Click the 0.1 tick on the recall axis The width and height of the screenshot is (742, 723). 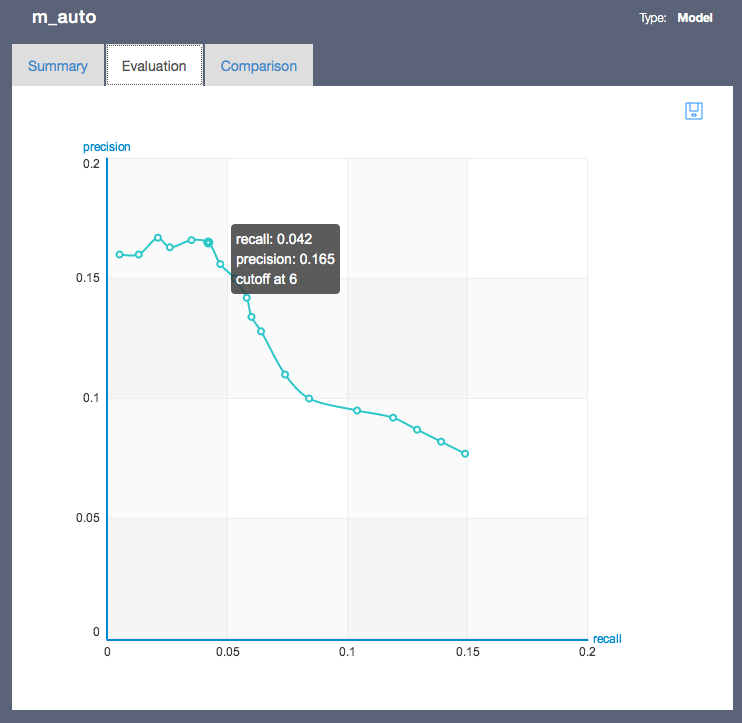coord(347,652)
